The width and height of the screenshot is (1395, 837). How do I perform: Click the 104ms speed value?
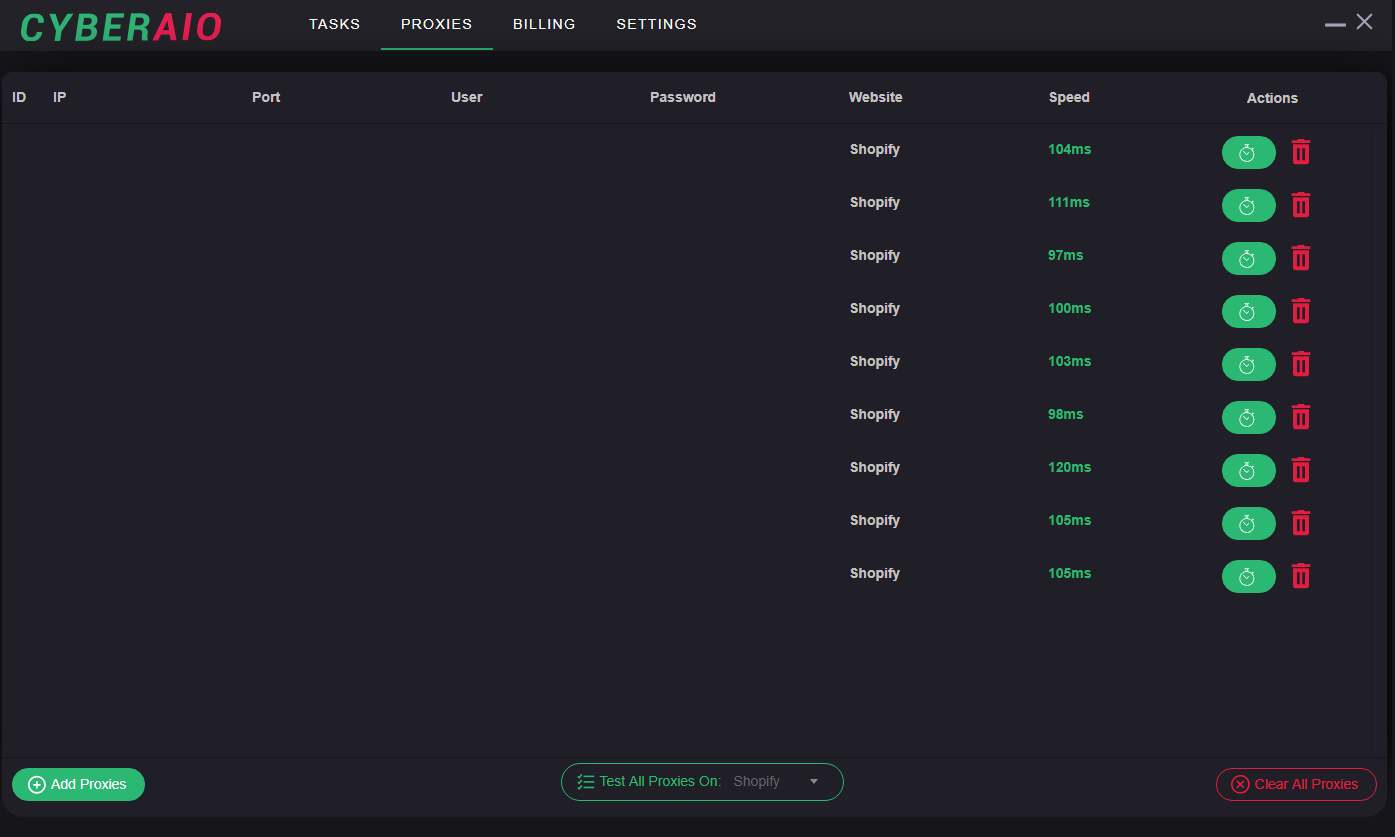(1069, 150)
